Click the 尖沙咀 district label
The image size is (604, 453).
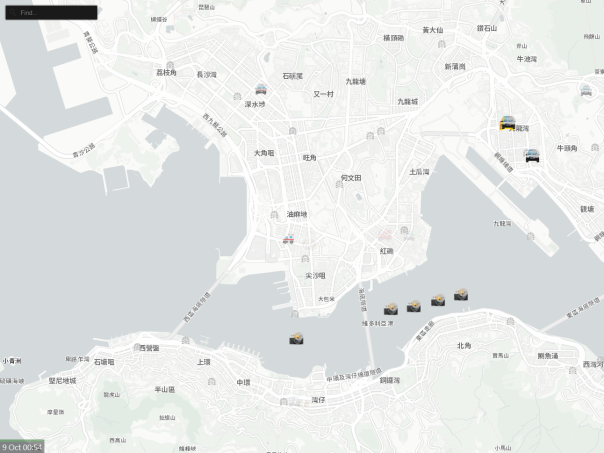[316, 275]
